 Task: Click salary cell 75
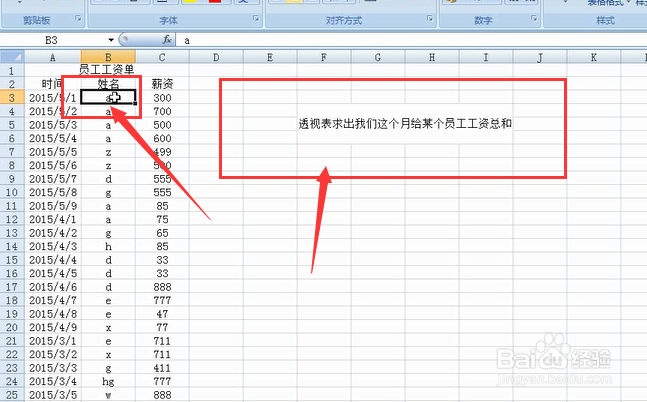(x=162, y=219)
